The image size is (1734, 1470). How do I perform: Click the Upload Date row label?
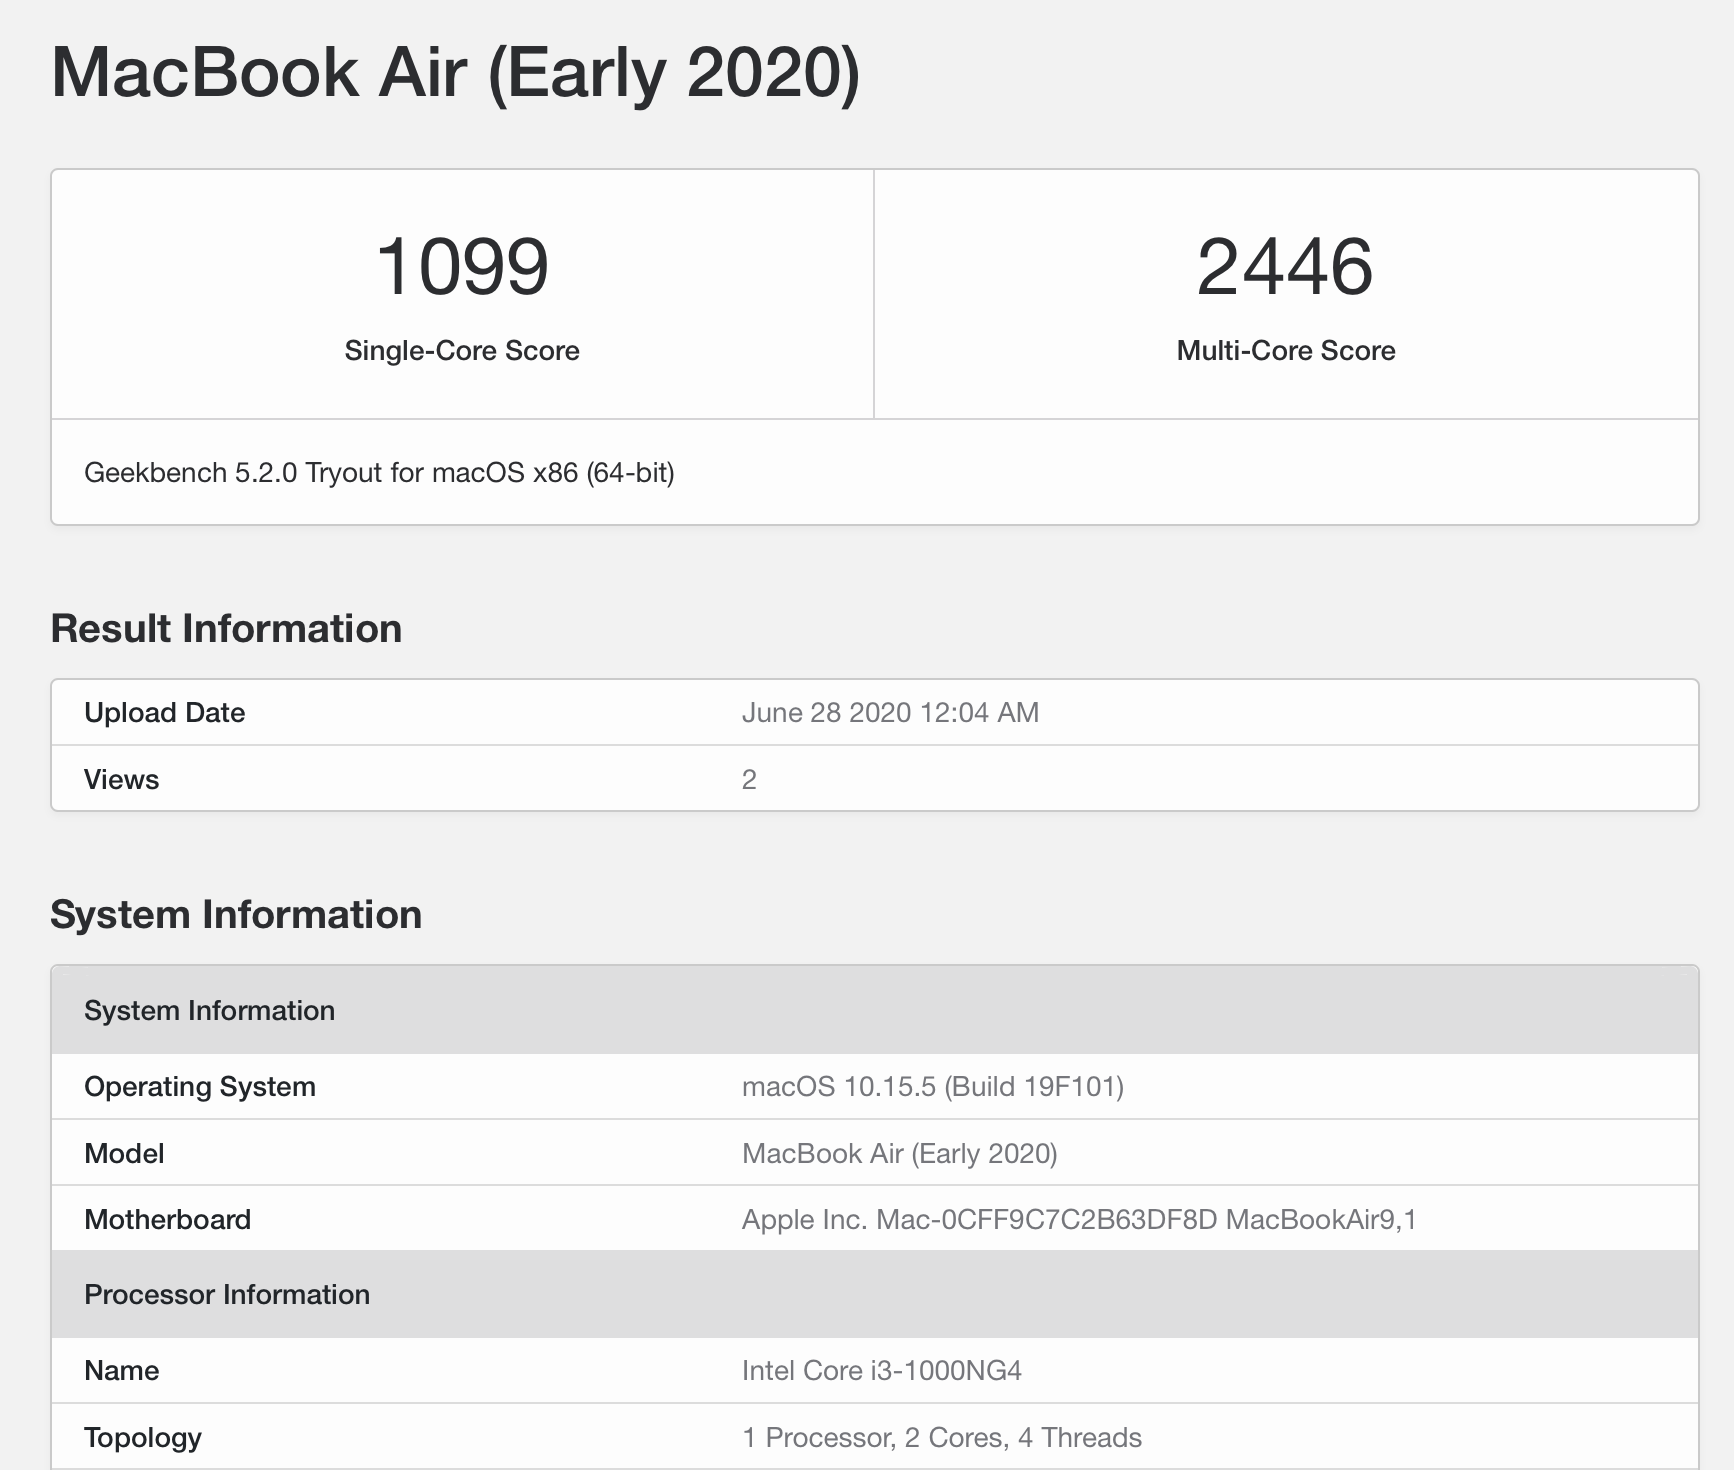164,713
